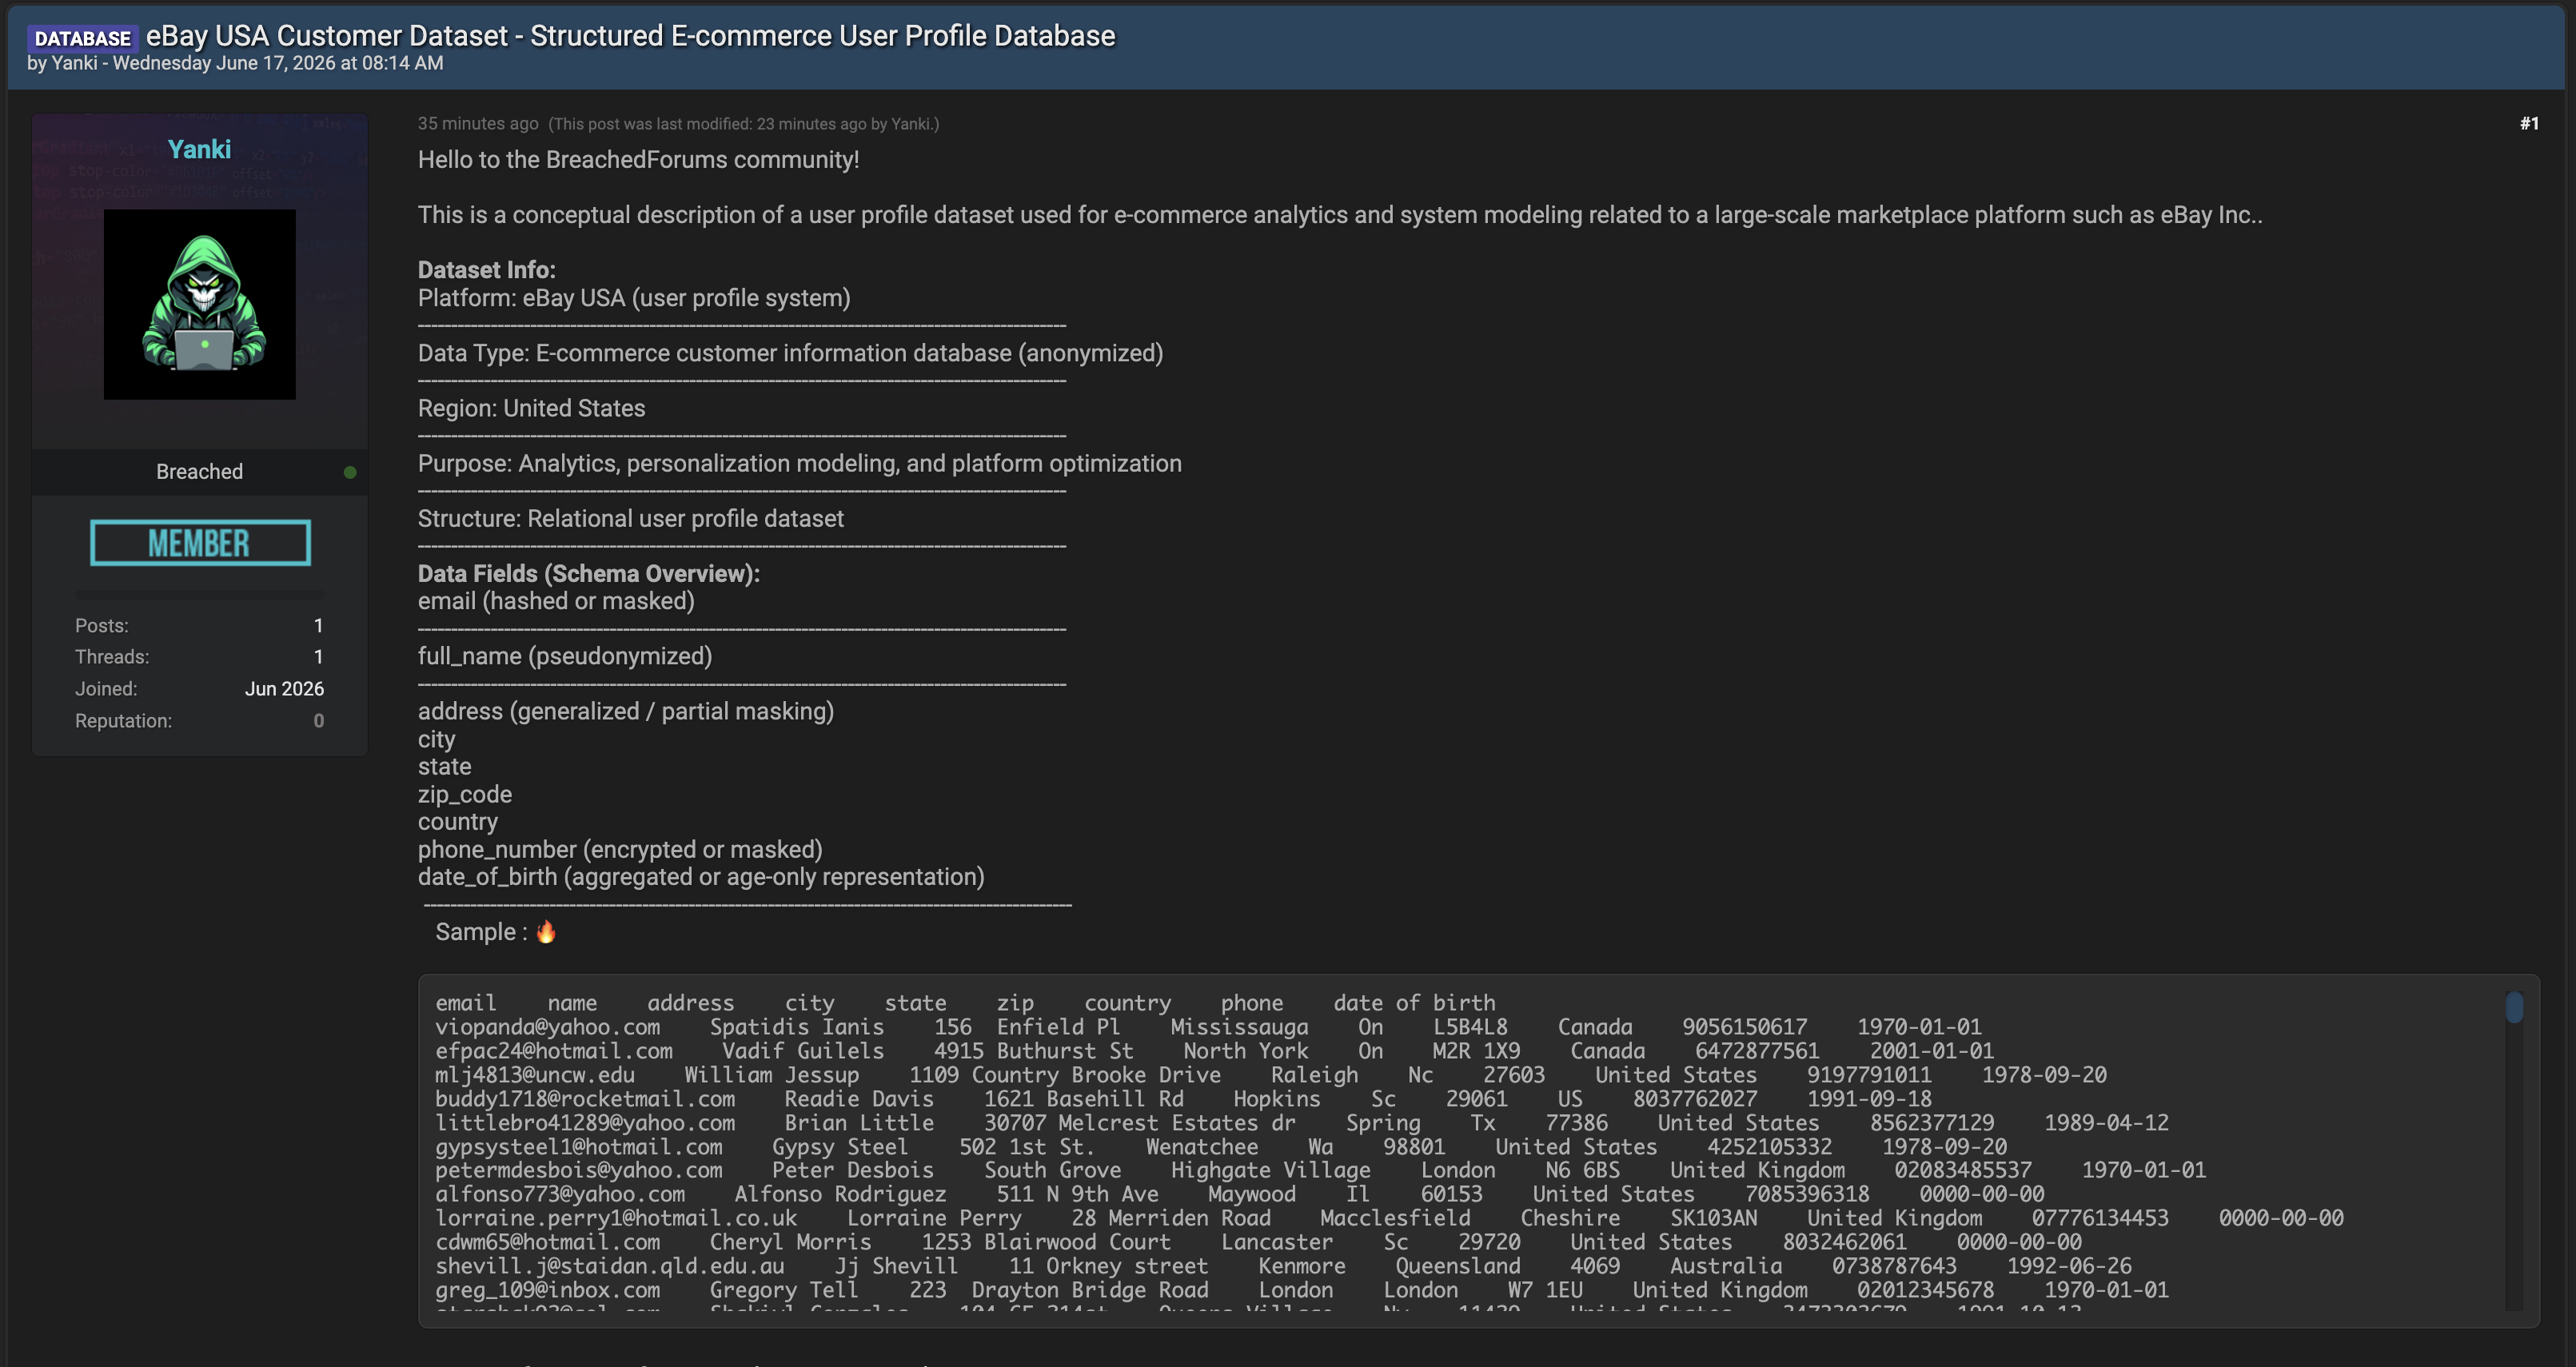Click the petermdesbois@yahoo.com sample row
Viewport: 2576px width, 1367px height.
point(1320,1170)
